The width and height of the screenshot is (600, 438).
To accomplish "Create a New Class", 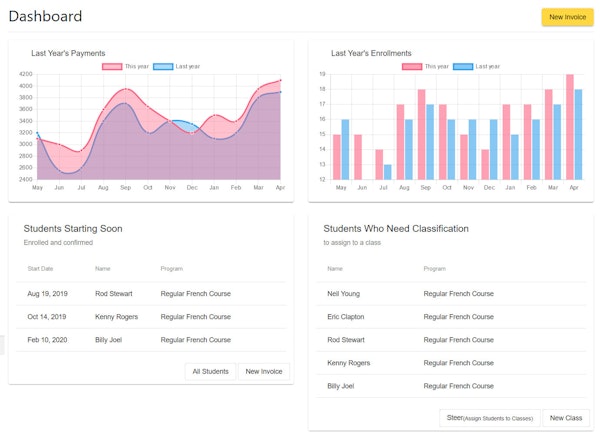I will pos(566,418).
